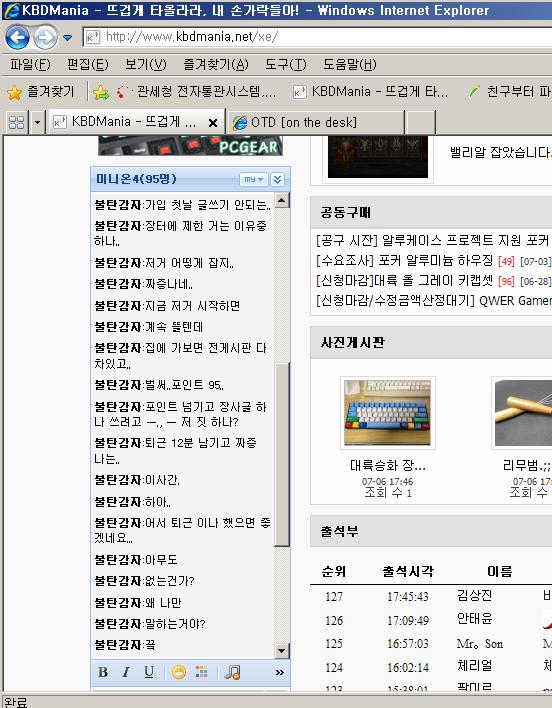Screen dimensions: 552x708
Task: Open the chat emoticon picker
Action: (x=179, y=672)
